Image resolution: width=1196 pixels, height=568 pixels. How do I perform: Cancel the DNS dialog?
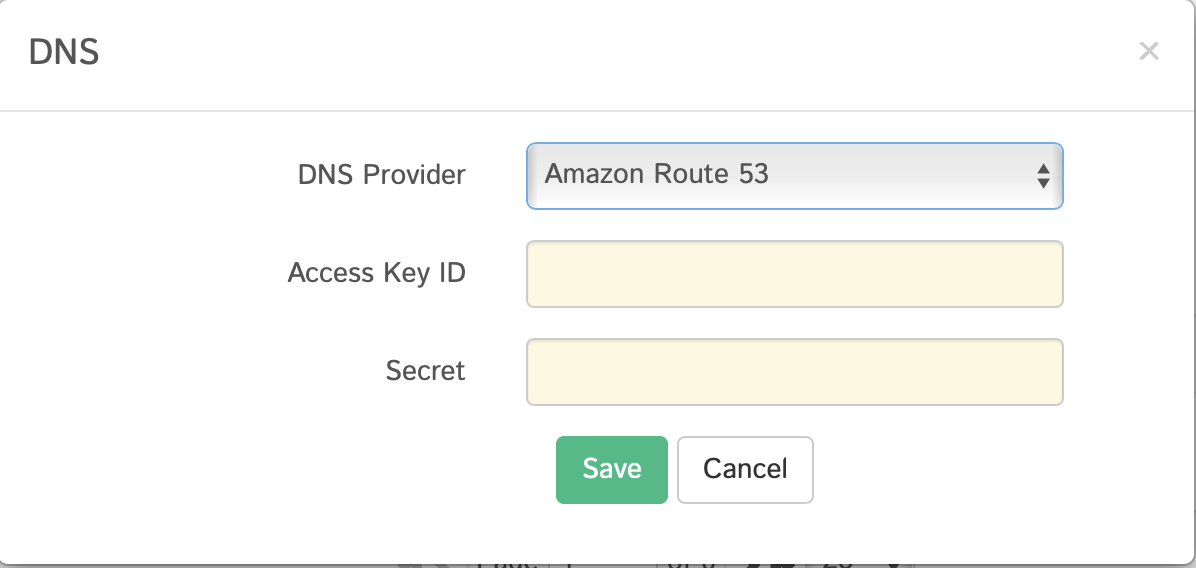[745, 469]
